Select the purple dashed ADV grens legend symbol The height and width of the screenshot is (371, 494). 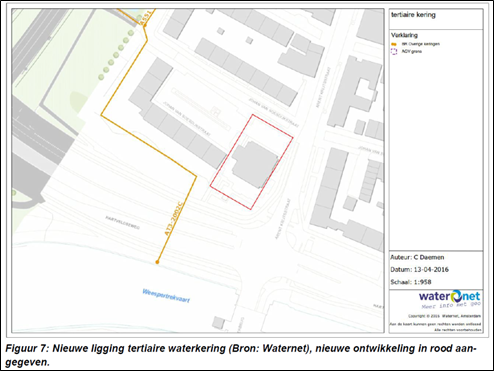pyautogui.click(x=394, y=51)
